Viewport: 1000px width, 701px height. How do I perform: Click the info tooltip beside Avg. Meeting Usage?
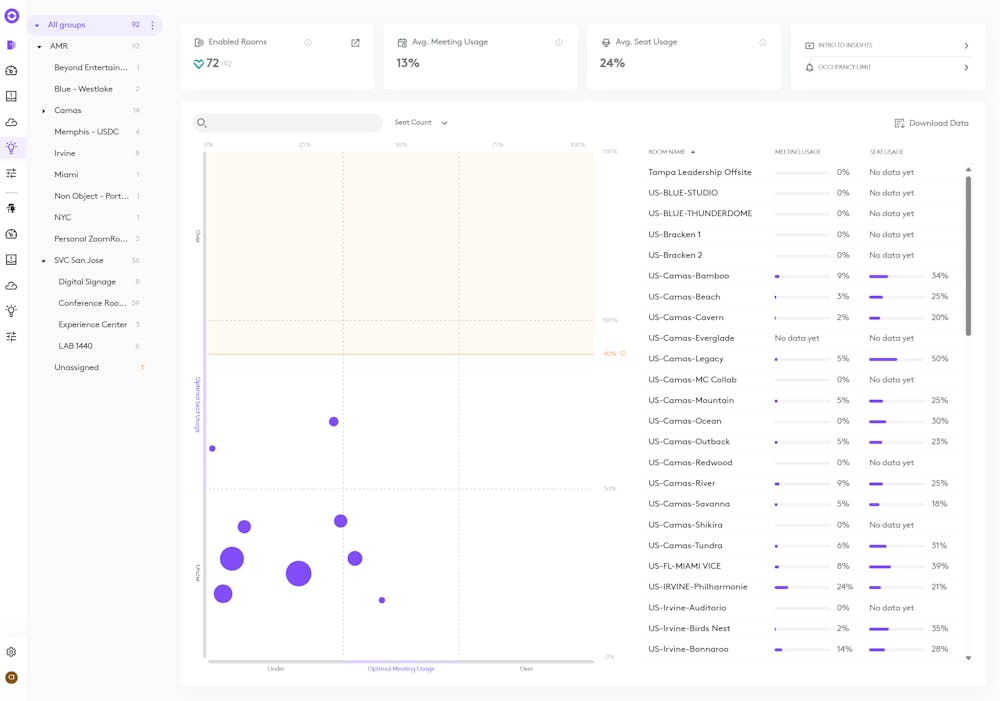(558, 41)
